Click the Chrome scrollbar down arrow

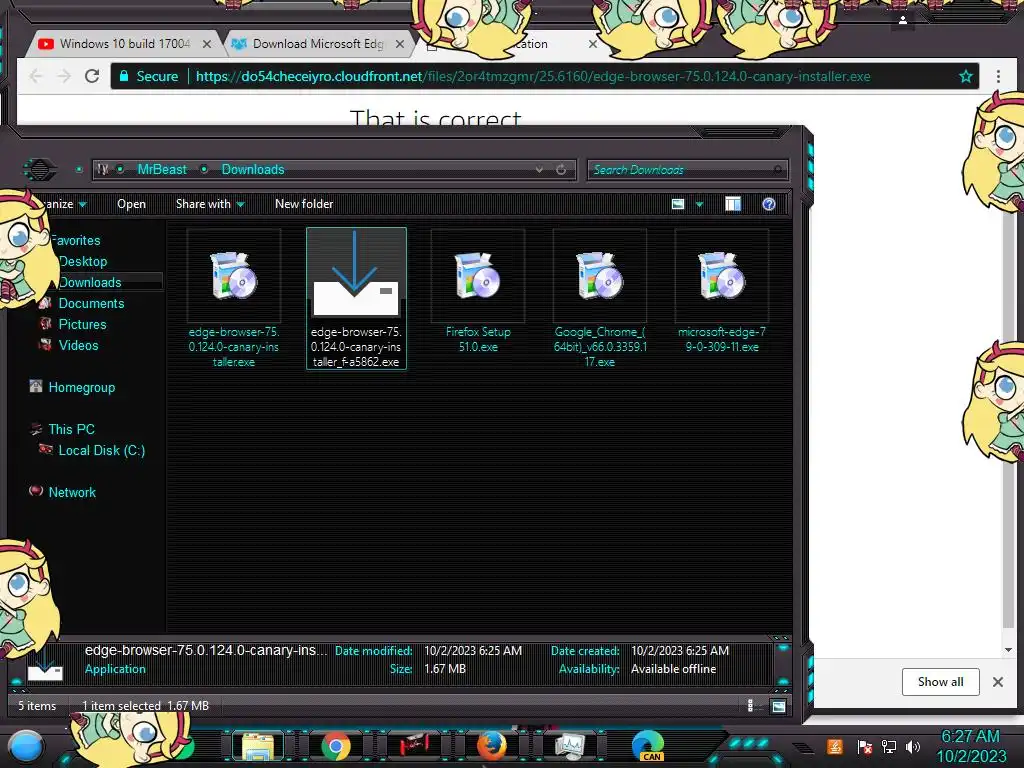point(1008,650)
